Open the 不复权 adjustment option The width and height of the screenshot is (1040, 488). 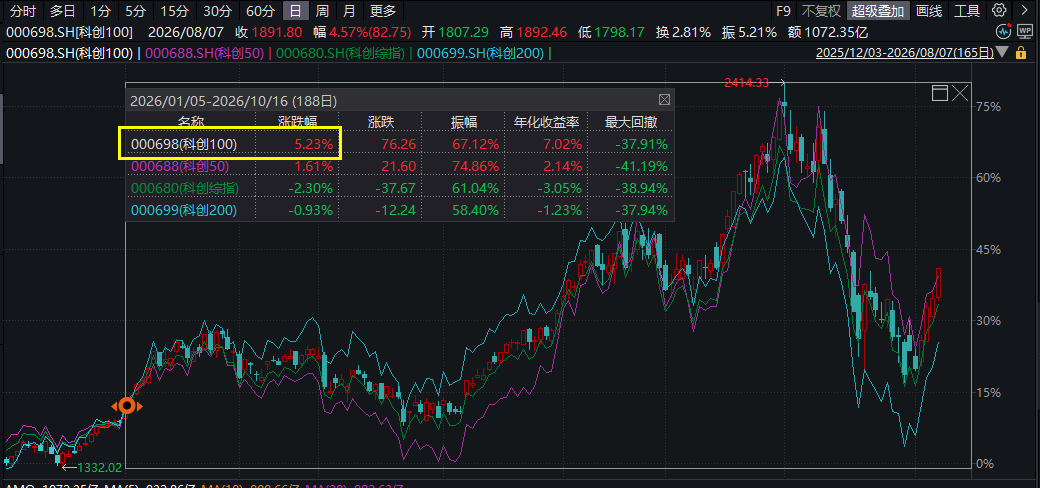(821, 10)
